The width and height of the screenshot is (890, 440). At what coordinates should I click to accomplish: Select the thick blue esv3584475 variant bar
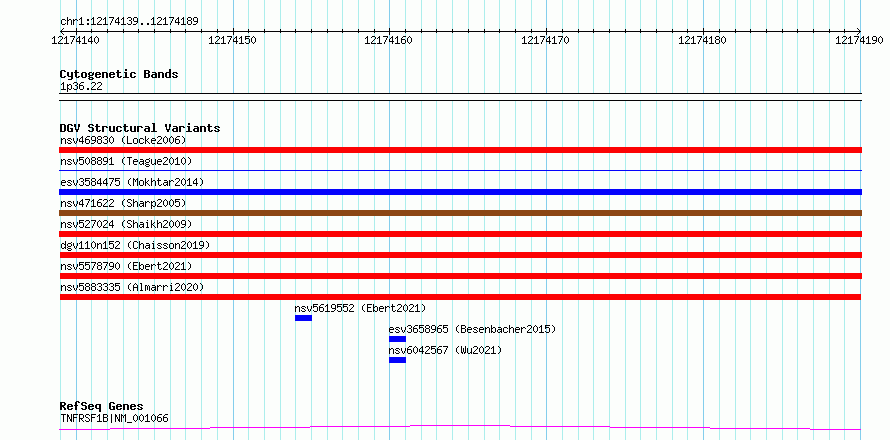(460, 192)
